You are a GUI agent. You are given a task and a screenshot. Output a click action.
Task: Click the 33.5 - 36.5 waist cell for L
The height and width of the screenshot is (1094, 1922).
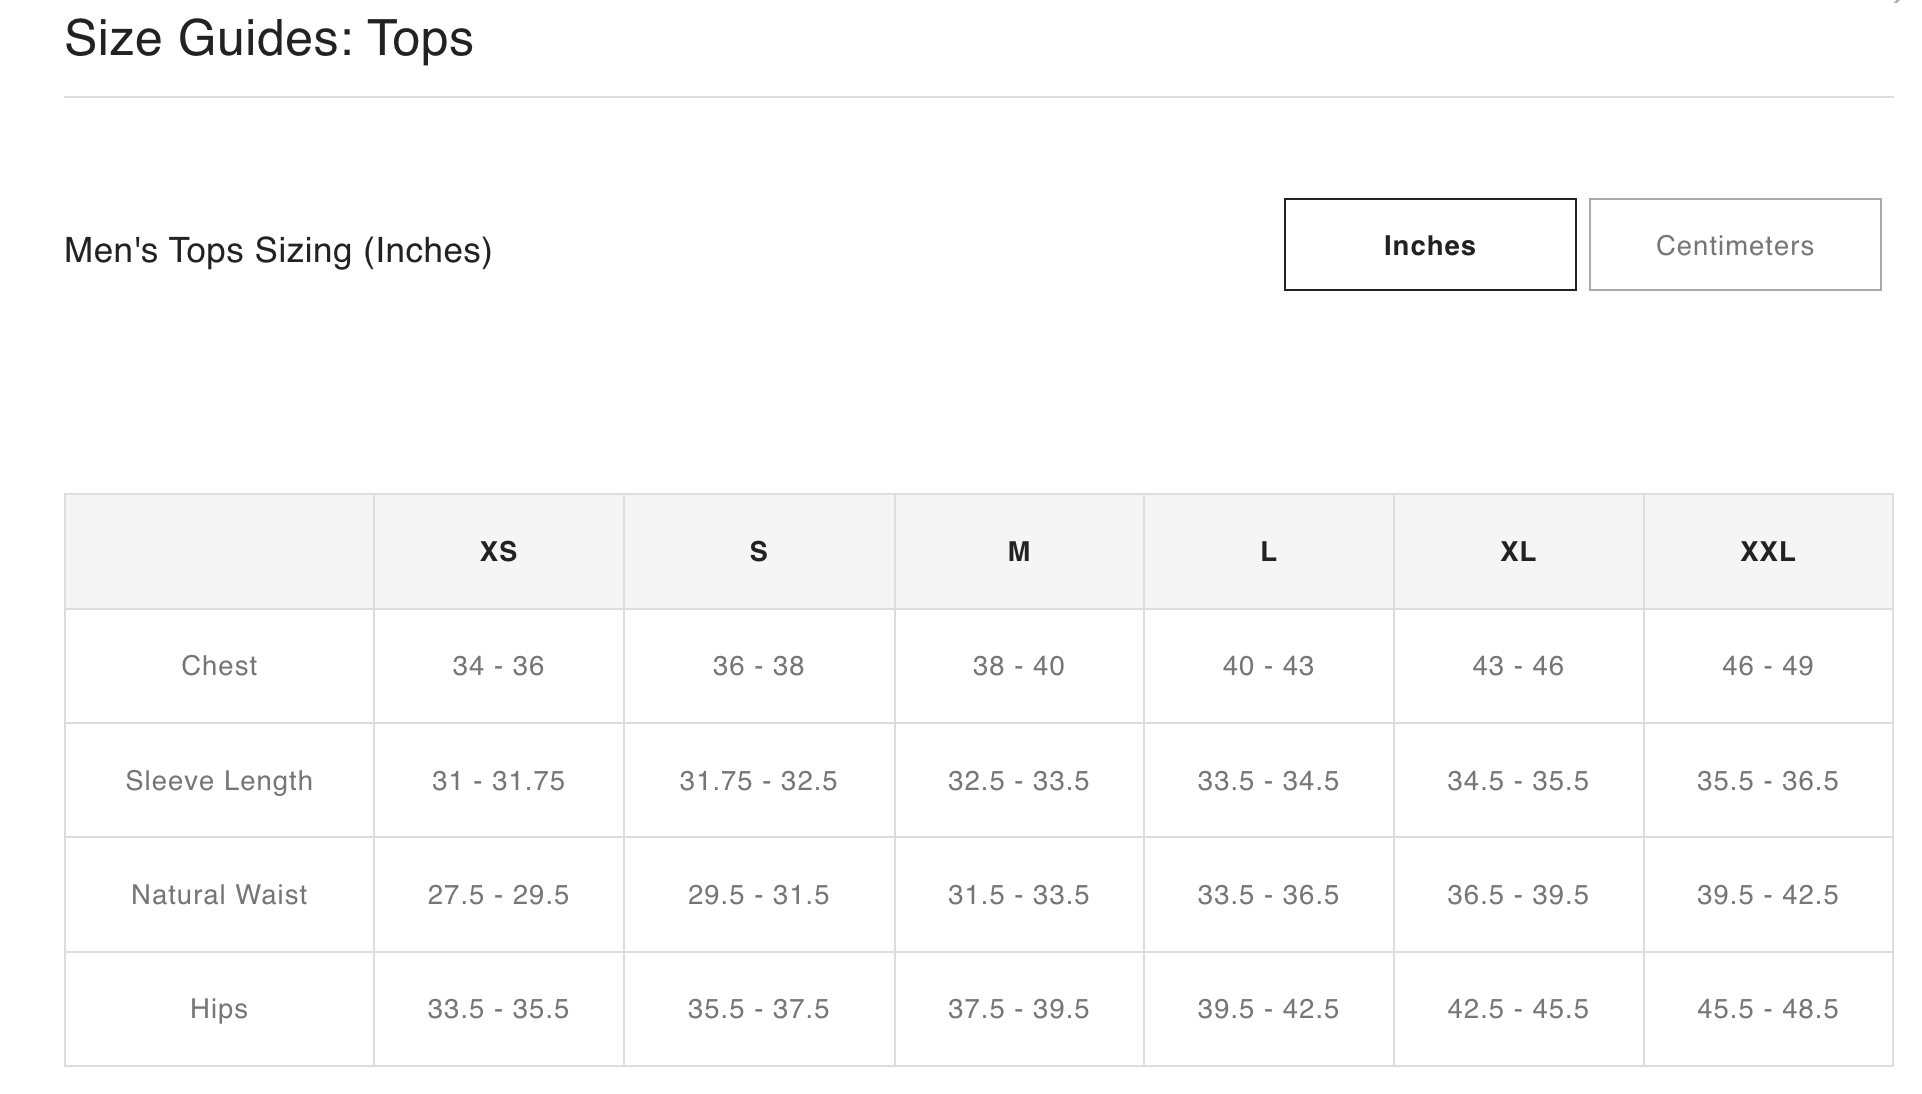1268,895
